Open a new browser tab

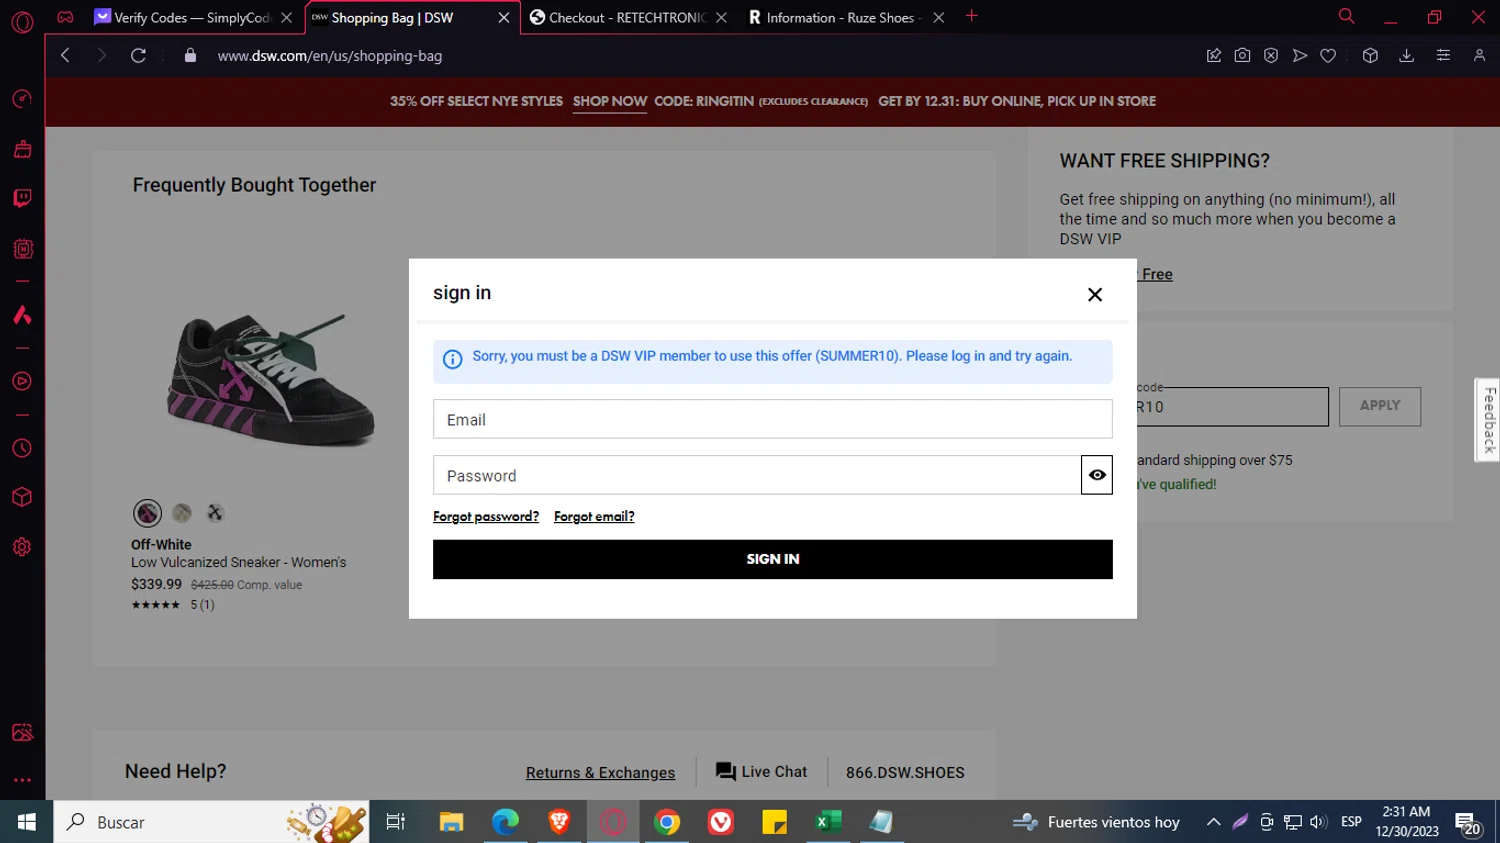(x=972, y=16)
